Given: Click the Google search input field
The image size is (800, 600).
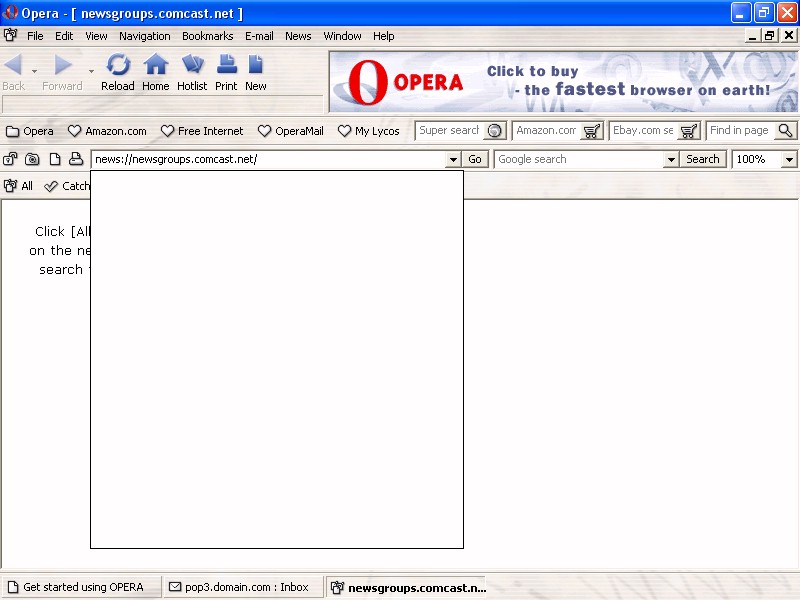Looking at the screenshot, I should tap(579, 159).
